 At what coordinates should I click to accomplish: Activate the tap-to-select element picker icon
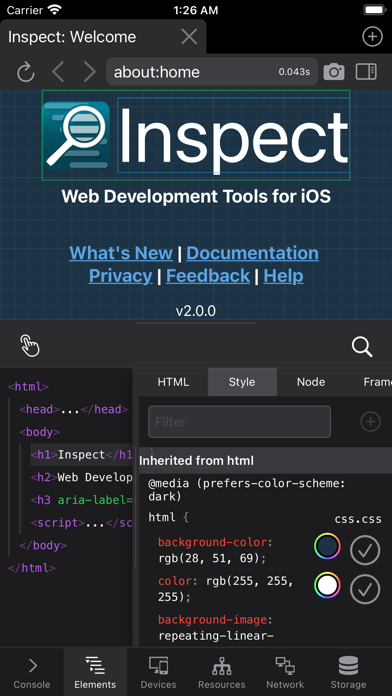pos(30,346)
